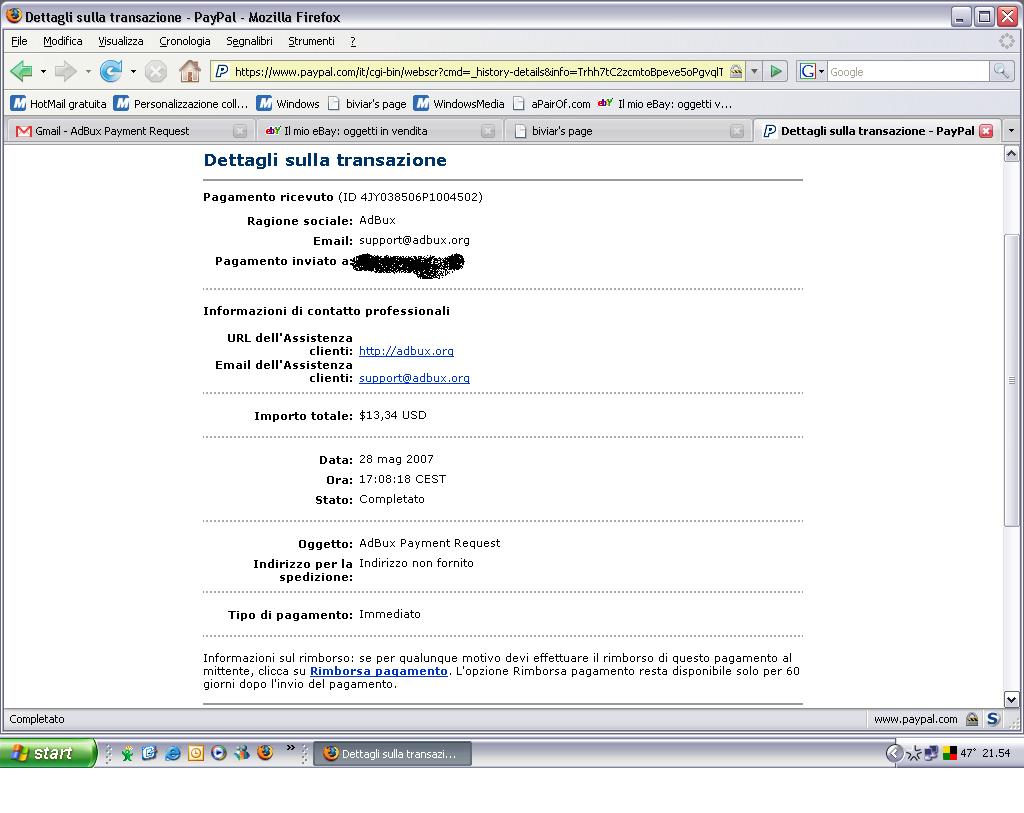Open the File menu

tap(19, 41)
